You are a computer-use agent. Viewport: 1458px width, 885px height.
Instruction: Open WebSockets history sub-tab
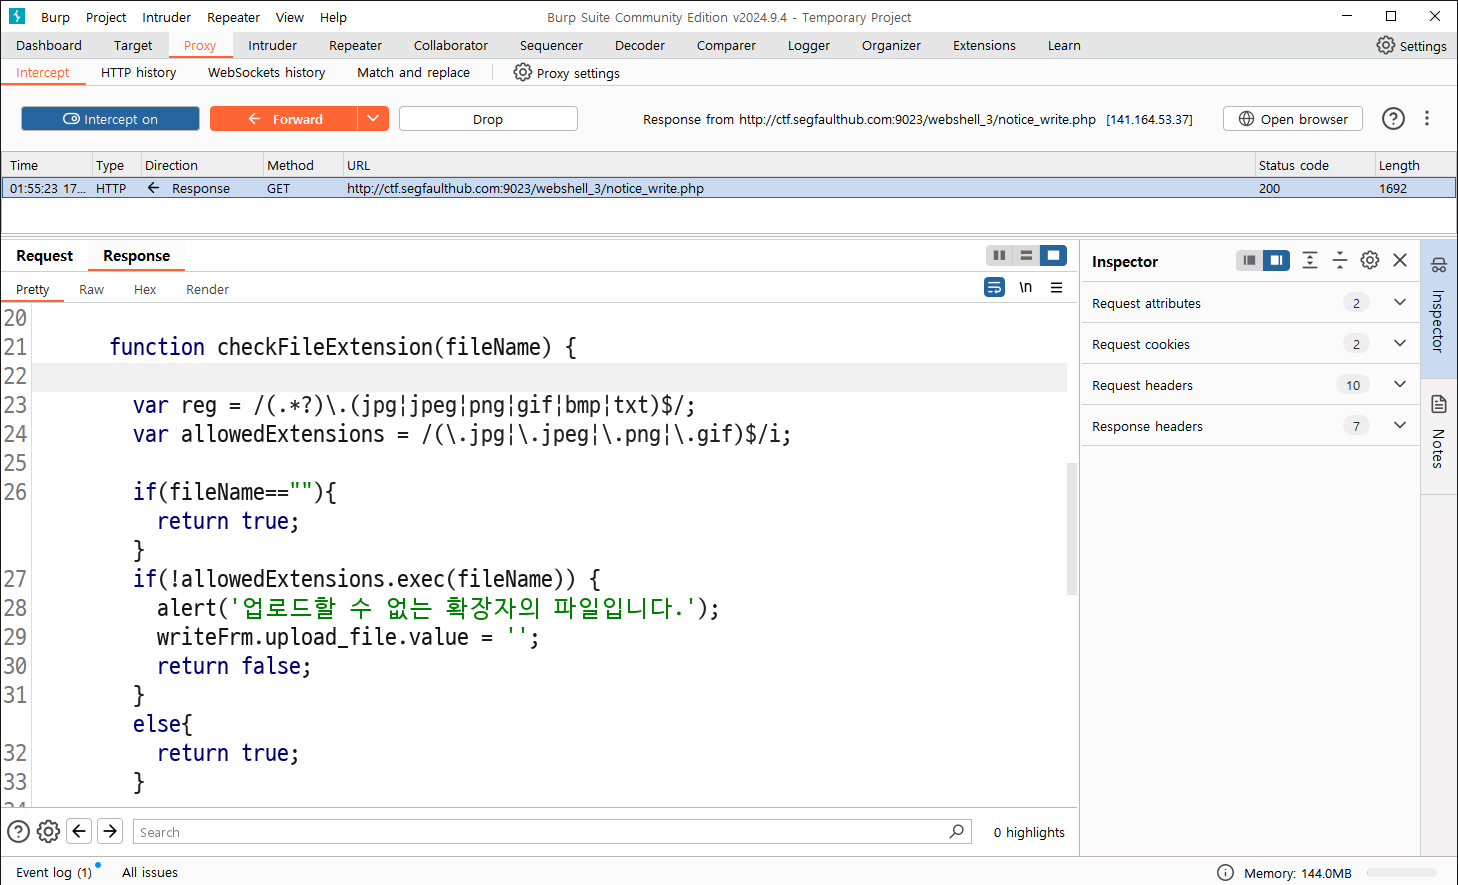tap(266, 72)
